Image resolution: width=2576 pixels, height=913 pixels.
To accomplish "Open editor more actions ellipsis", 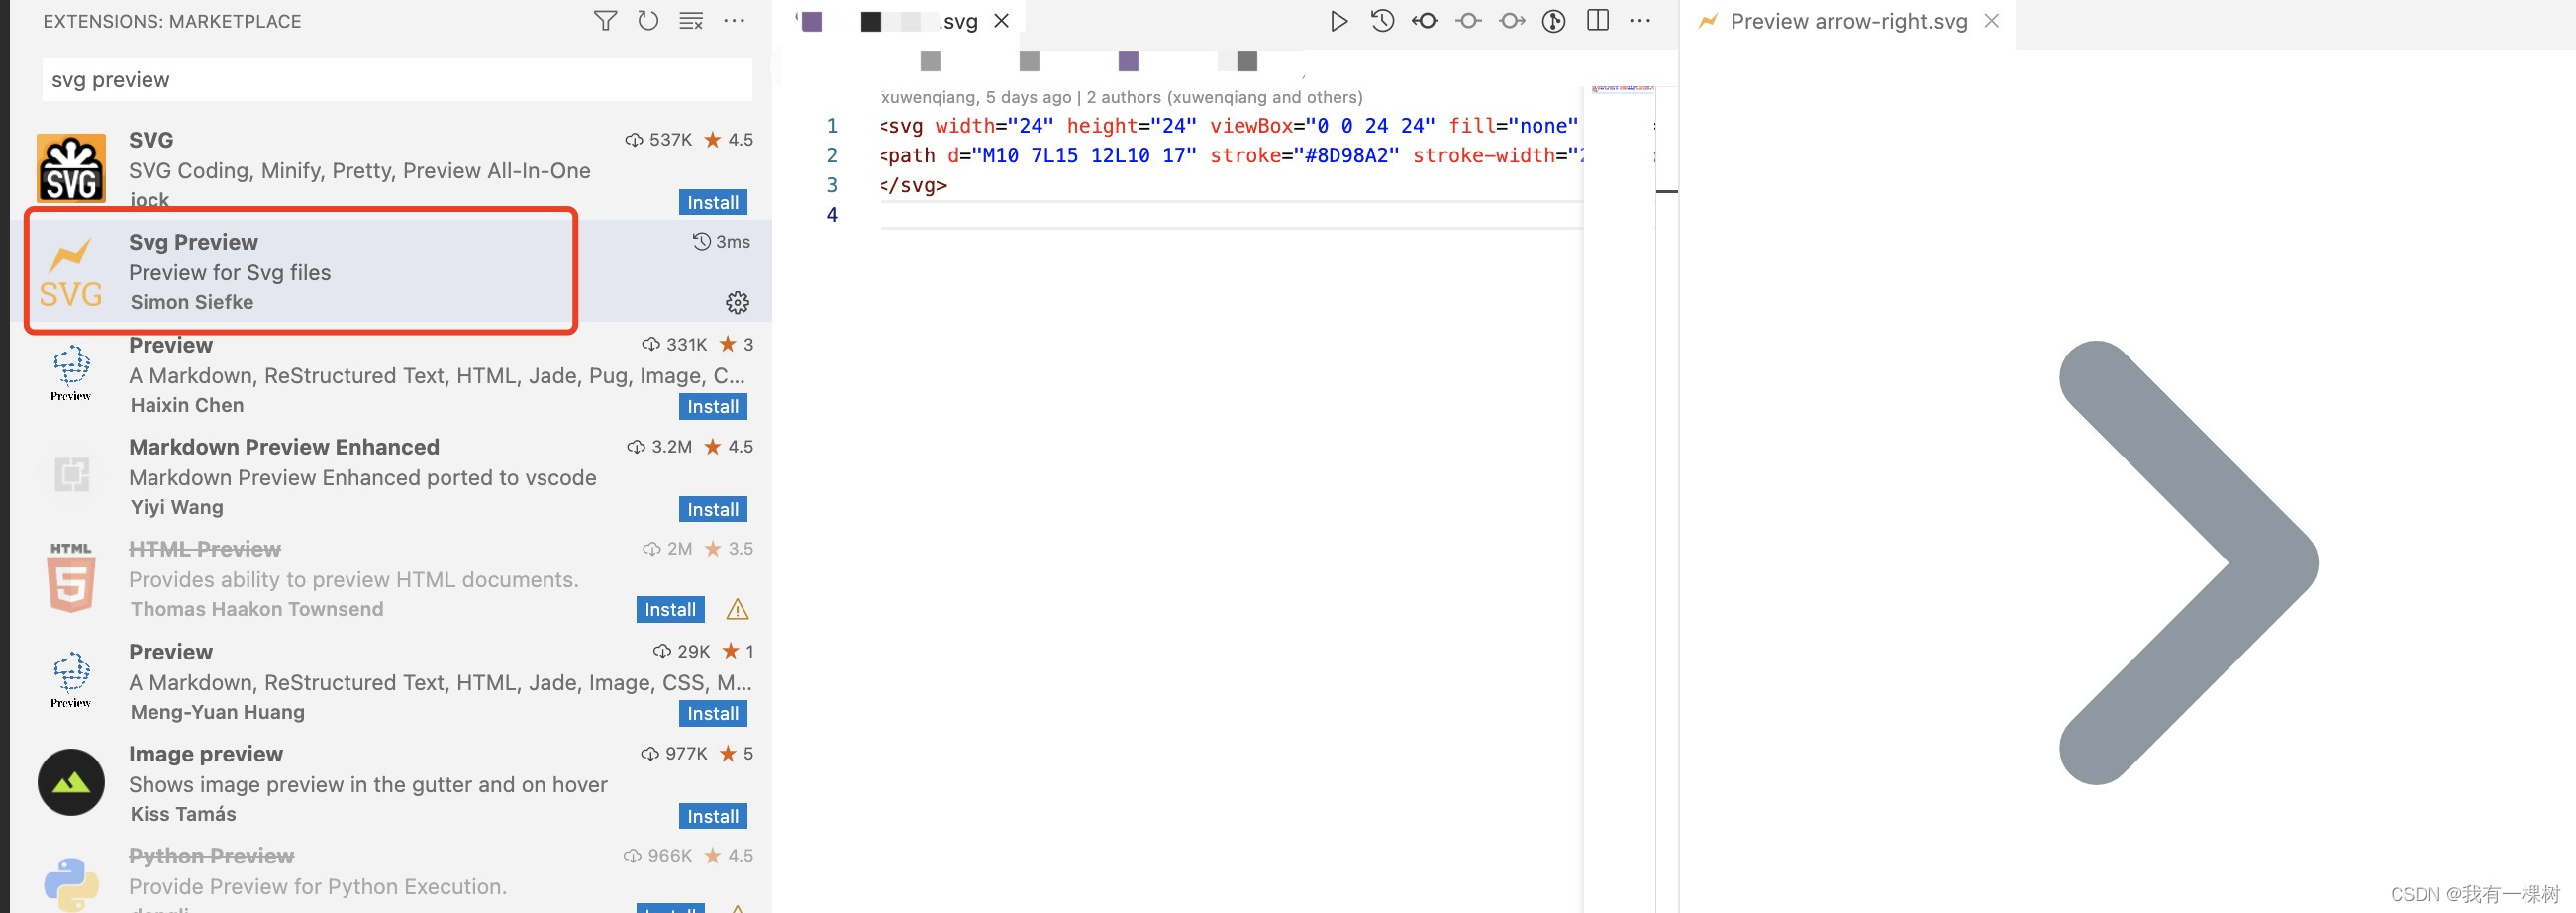I will 1640,21.
